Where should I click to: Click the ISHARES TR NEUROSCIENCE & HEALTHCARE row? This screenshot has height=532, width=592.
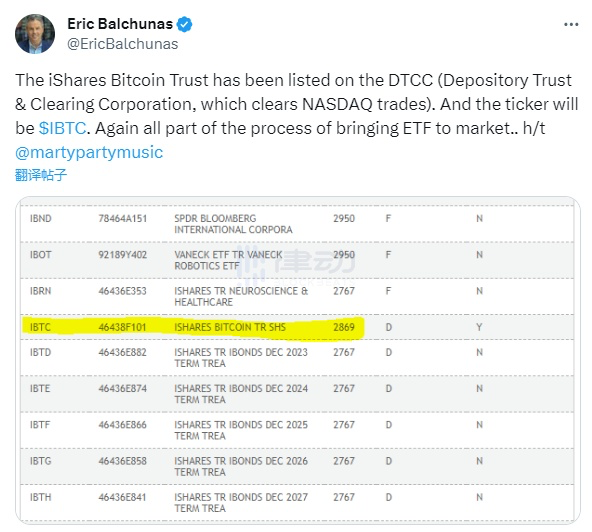point(297,296)
